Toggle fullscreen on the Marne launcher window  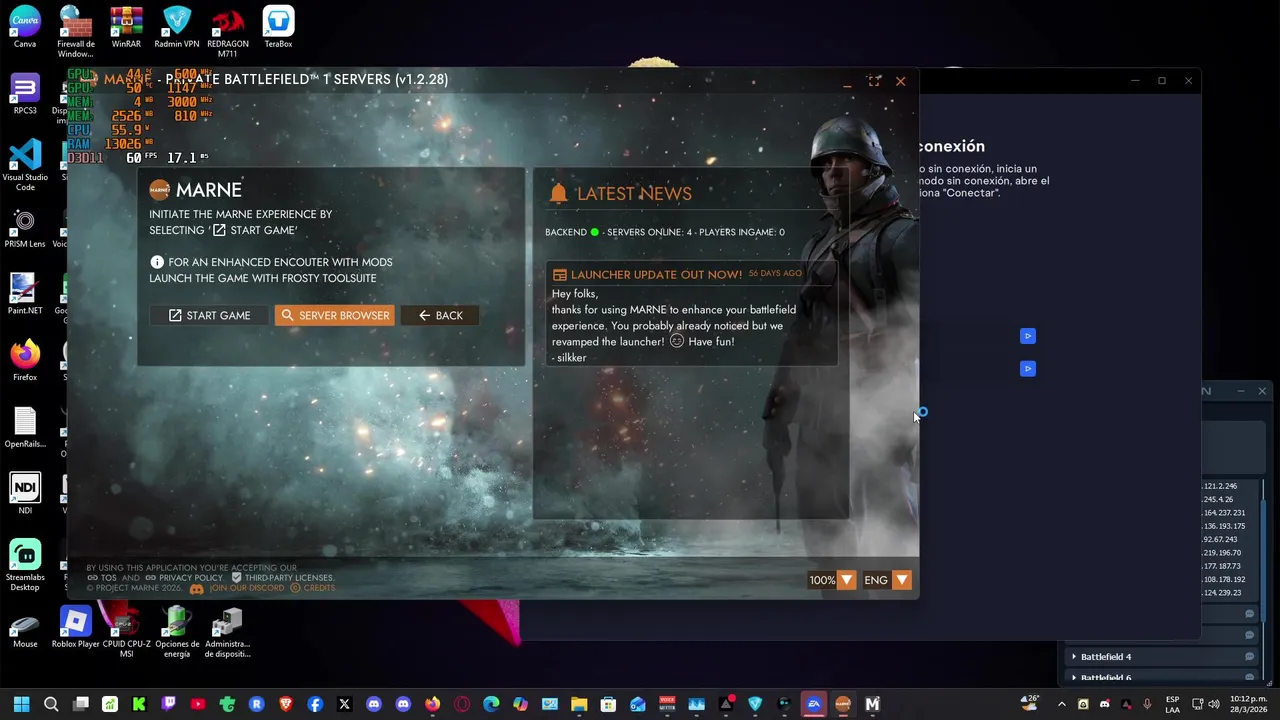coord(874,81)
